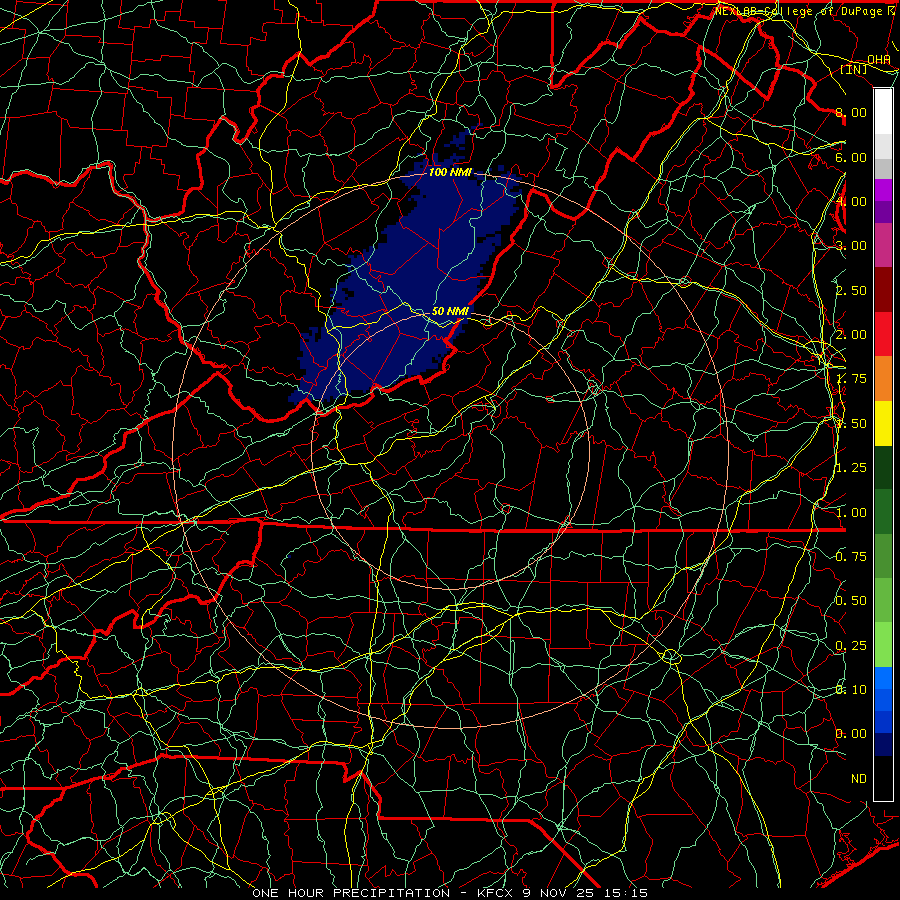The height and width of the screenshot is (900, 900).
Task: Click the 1.75 legend value
Action: [x=852, y=379]
